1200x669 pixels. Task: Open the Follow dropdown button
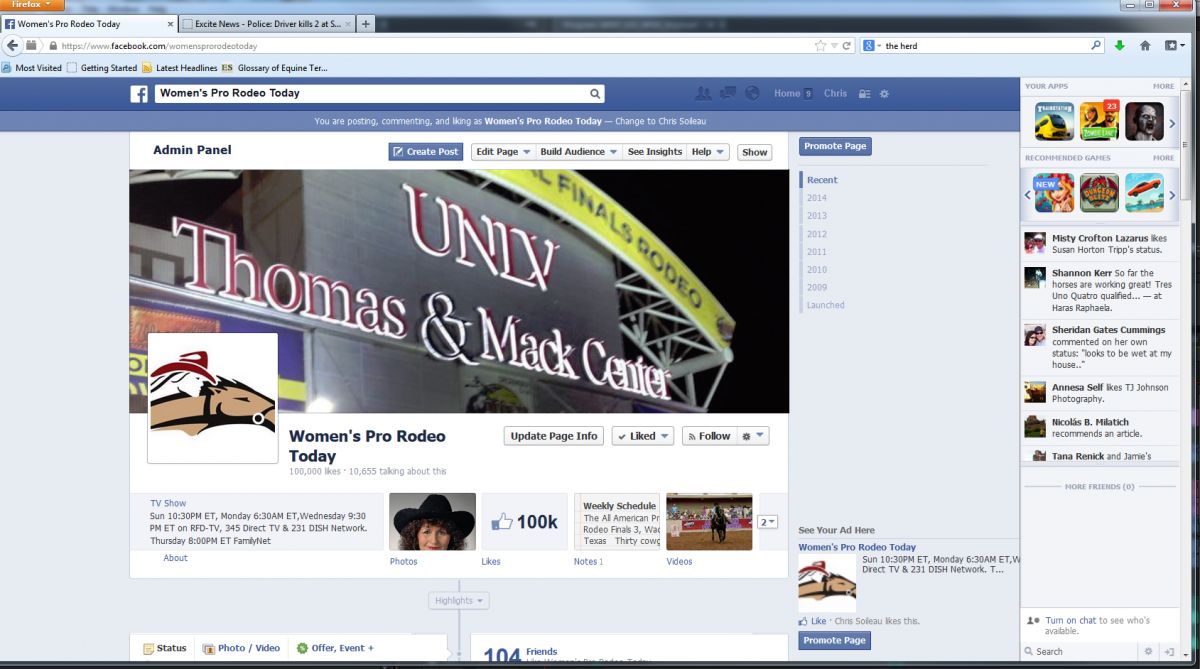tap(708, 436)
